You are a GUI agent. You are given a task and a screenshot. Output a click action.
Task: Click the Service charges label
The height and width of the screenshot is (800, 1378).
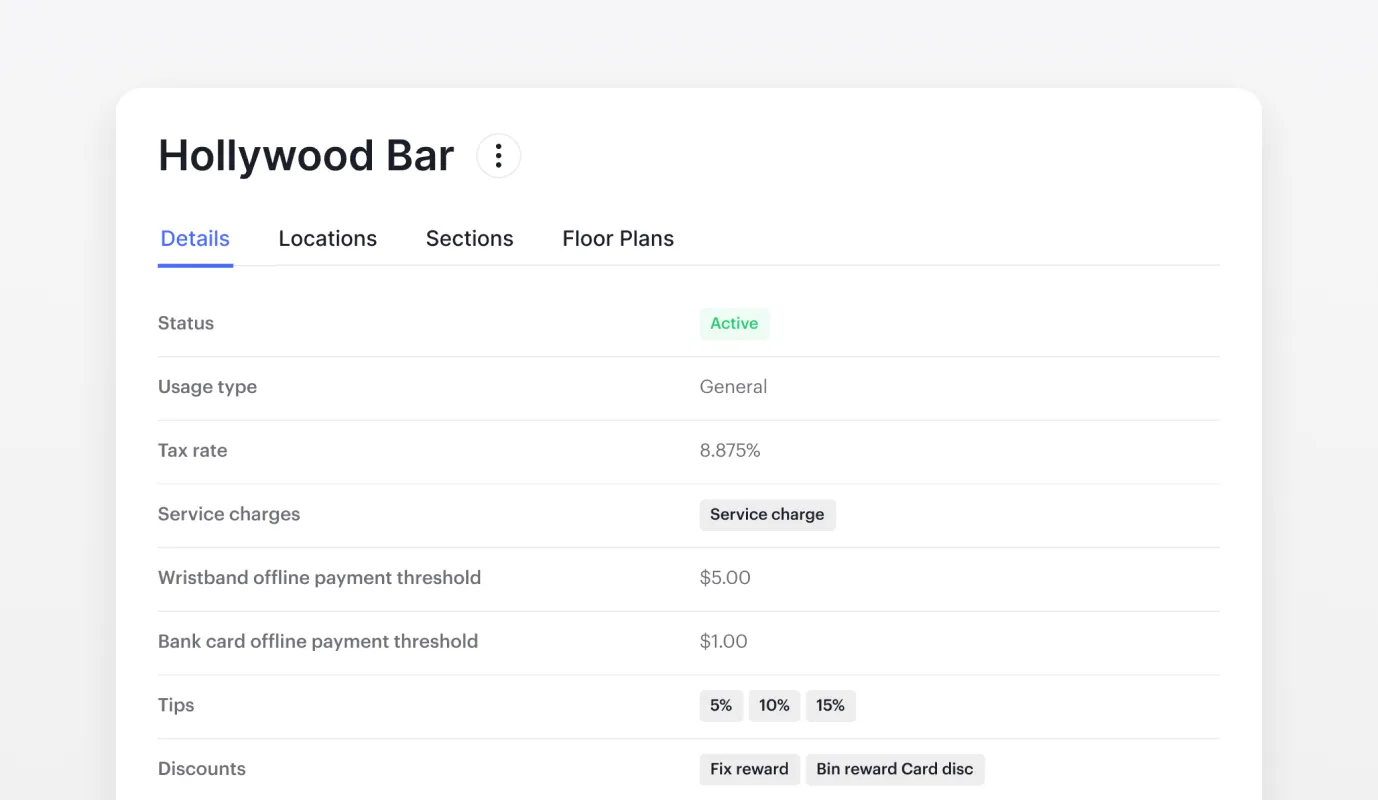(229, 514)
